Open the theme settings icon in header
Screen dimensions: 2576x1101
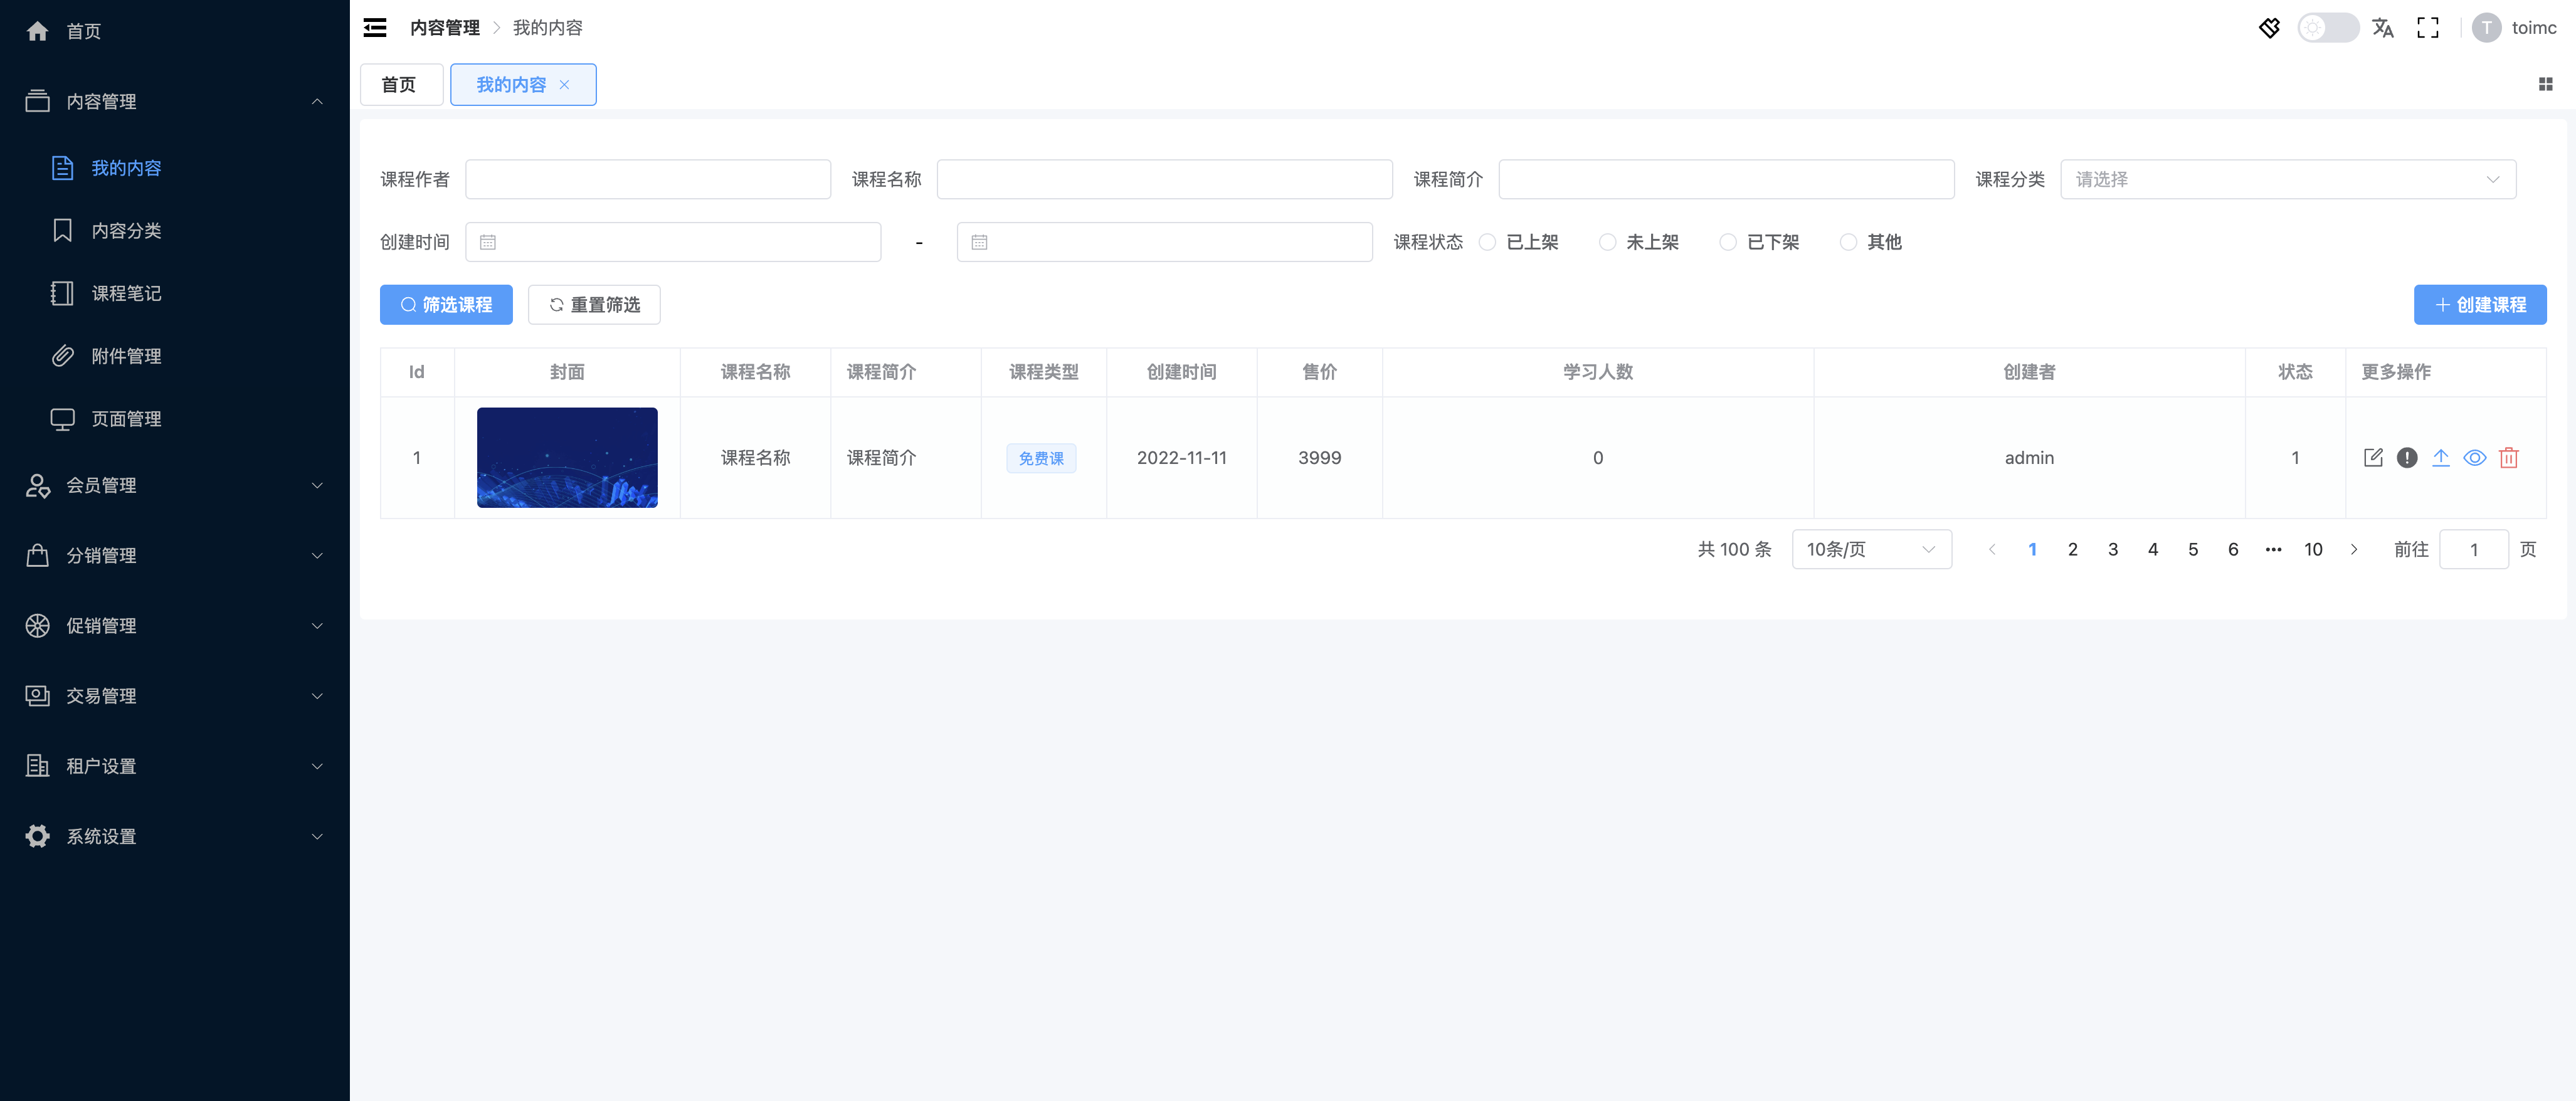tap(2269, 28)
